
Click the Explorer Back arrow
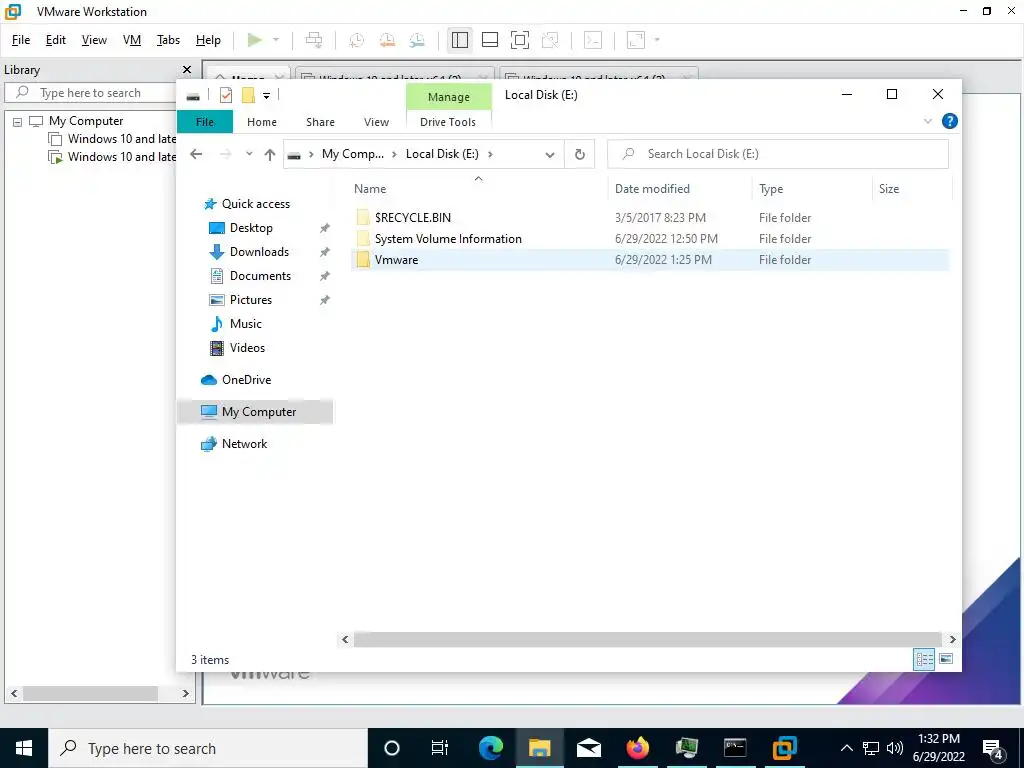[x=196, y=154]
